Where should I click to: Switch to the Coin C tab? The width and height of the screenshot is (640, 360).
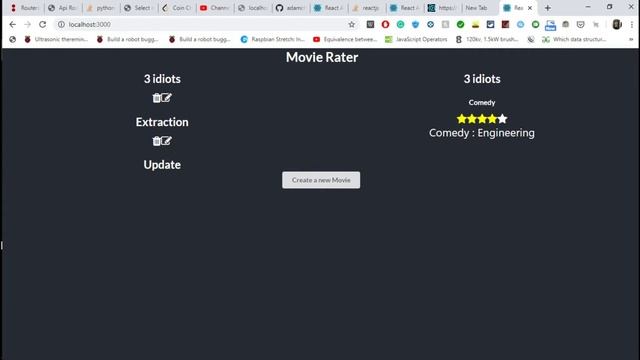pyautogui.click(x=176, y=8)
